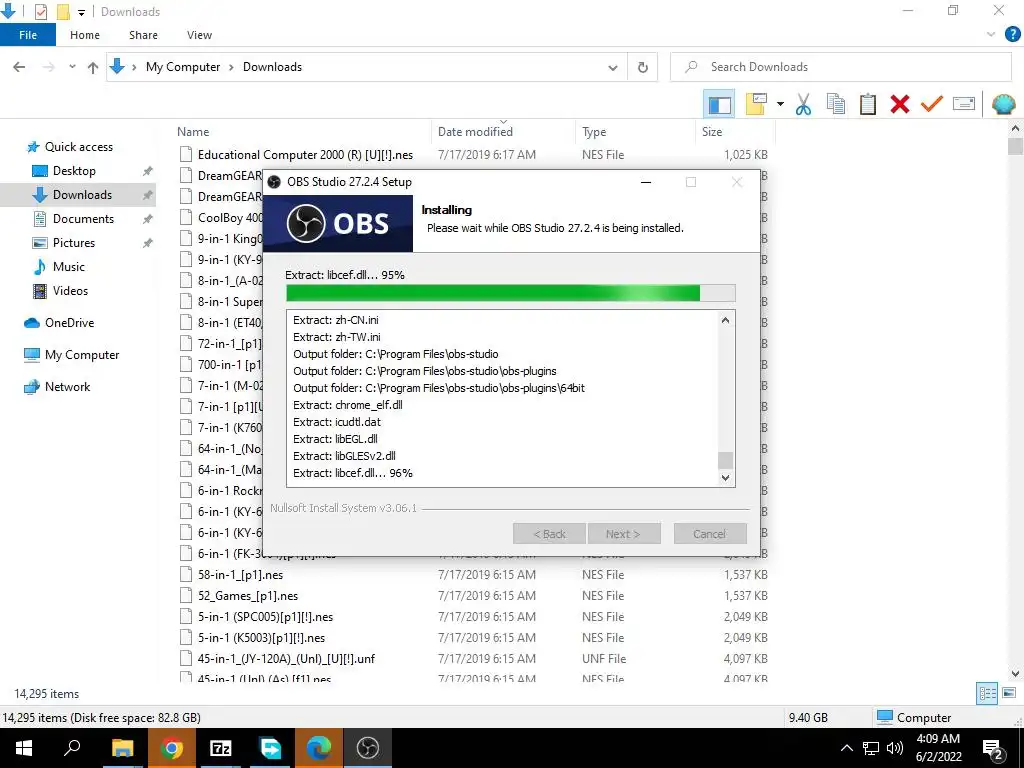Open Microsoft Edge from taskbar
Image resolution: width=1024 pixels, height=768 pixels.
(319, 748)
